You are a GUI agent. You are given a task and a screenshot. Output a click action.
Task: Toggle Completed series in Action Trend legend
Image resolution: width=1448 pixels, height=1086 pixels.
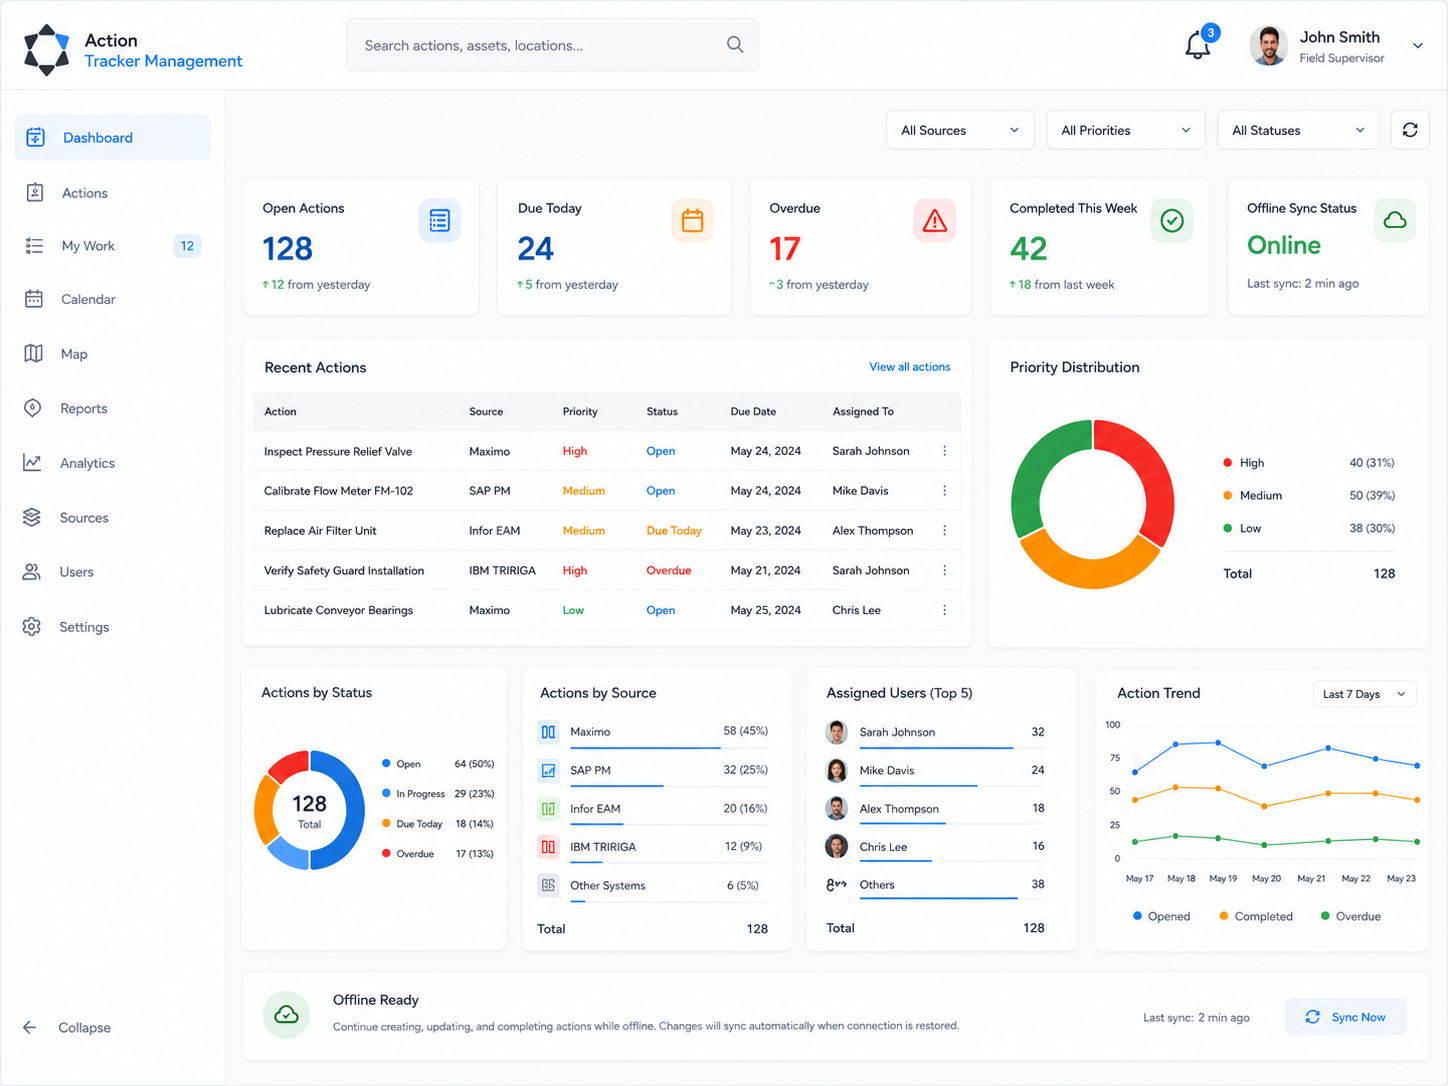click(x=1256, y=916)
